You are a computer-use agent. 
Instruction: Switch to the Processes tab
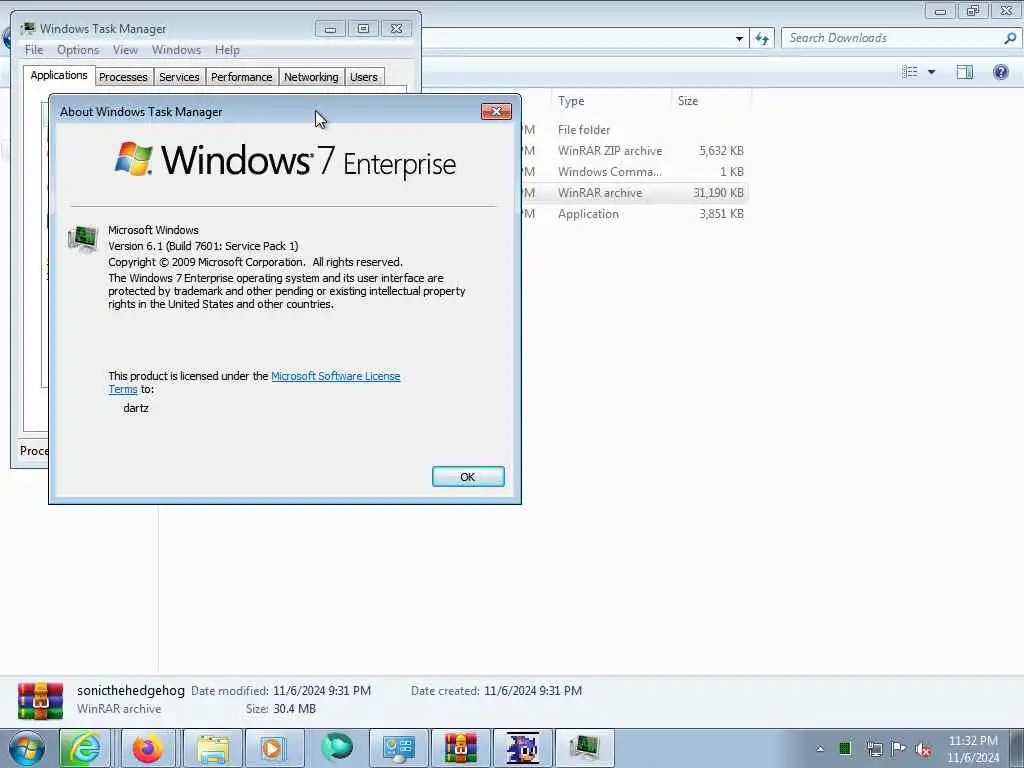pyautogui.click(x=123, y=77)
